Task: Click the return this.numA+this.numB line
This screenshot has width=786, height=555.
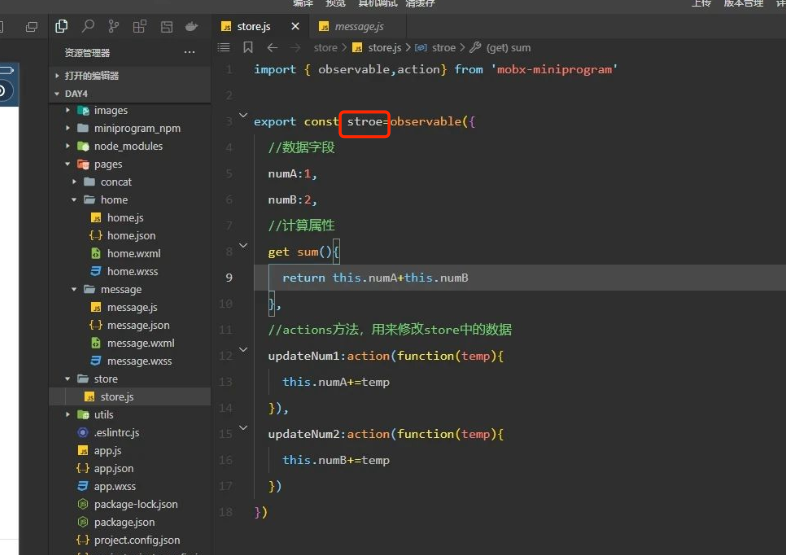Action: pos(375,278)
